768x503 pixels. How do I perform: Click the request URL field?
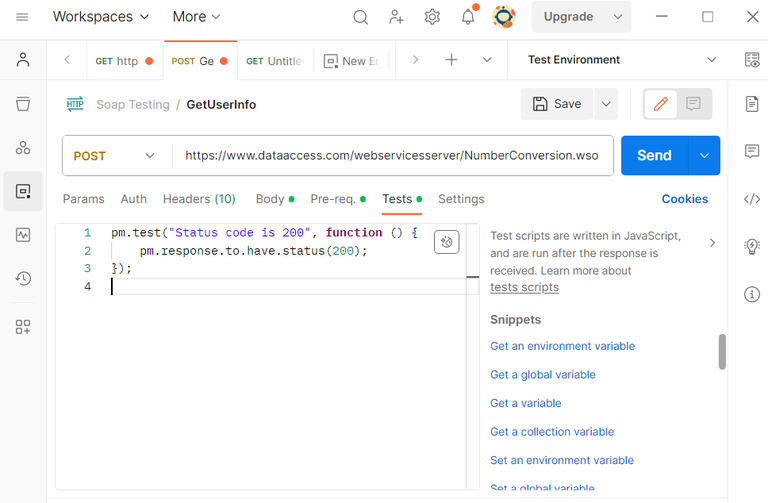[x=392, y=156]
